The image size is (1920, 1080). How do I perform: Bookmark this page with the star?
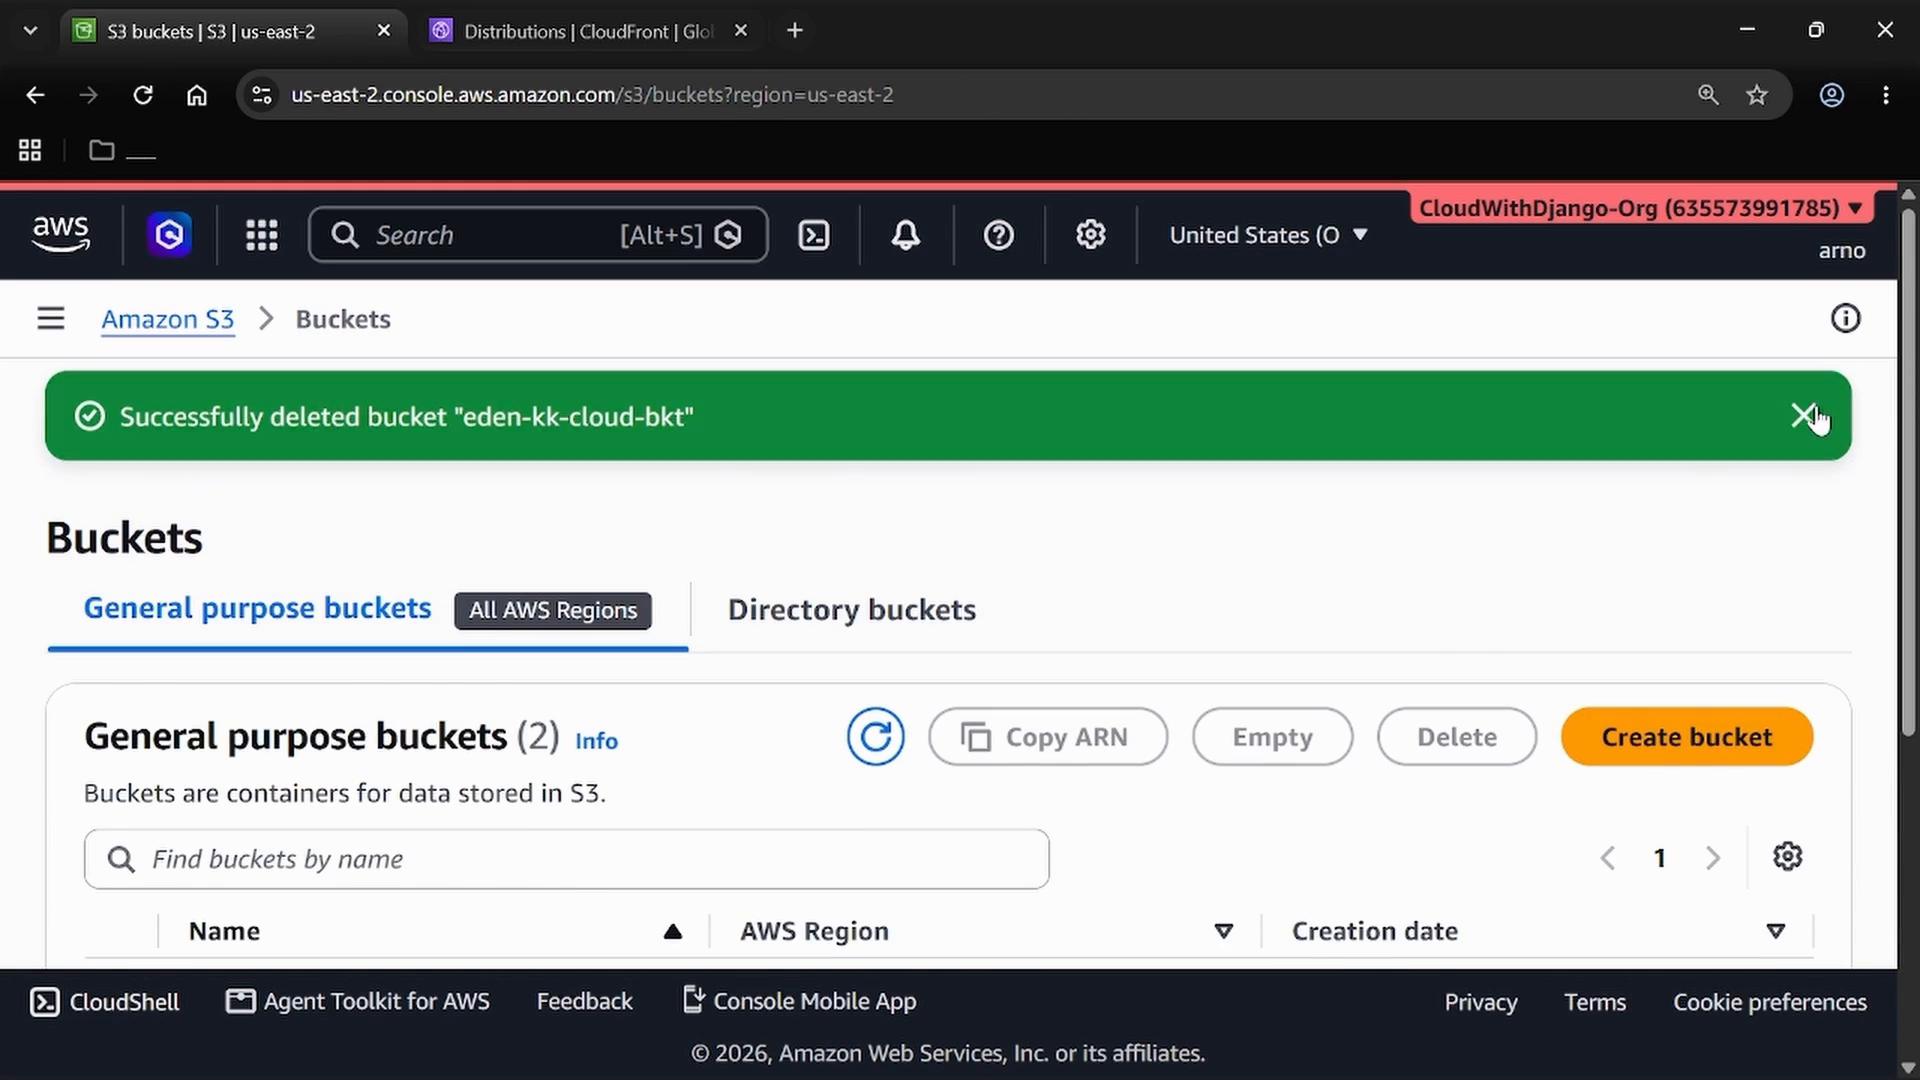click(1757, 95)
